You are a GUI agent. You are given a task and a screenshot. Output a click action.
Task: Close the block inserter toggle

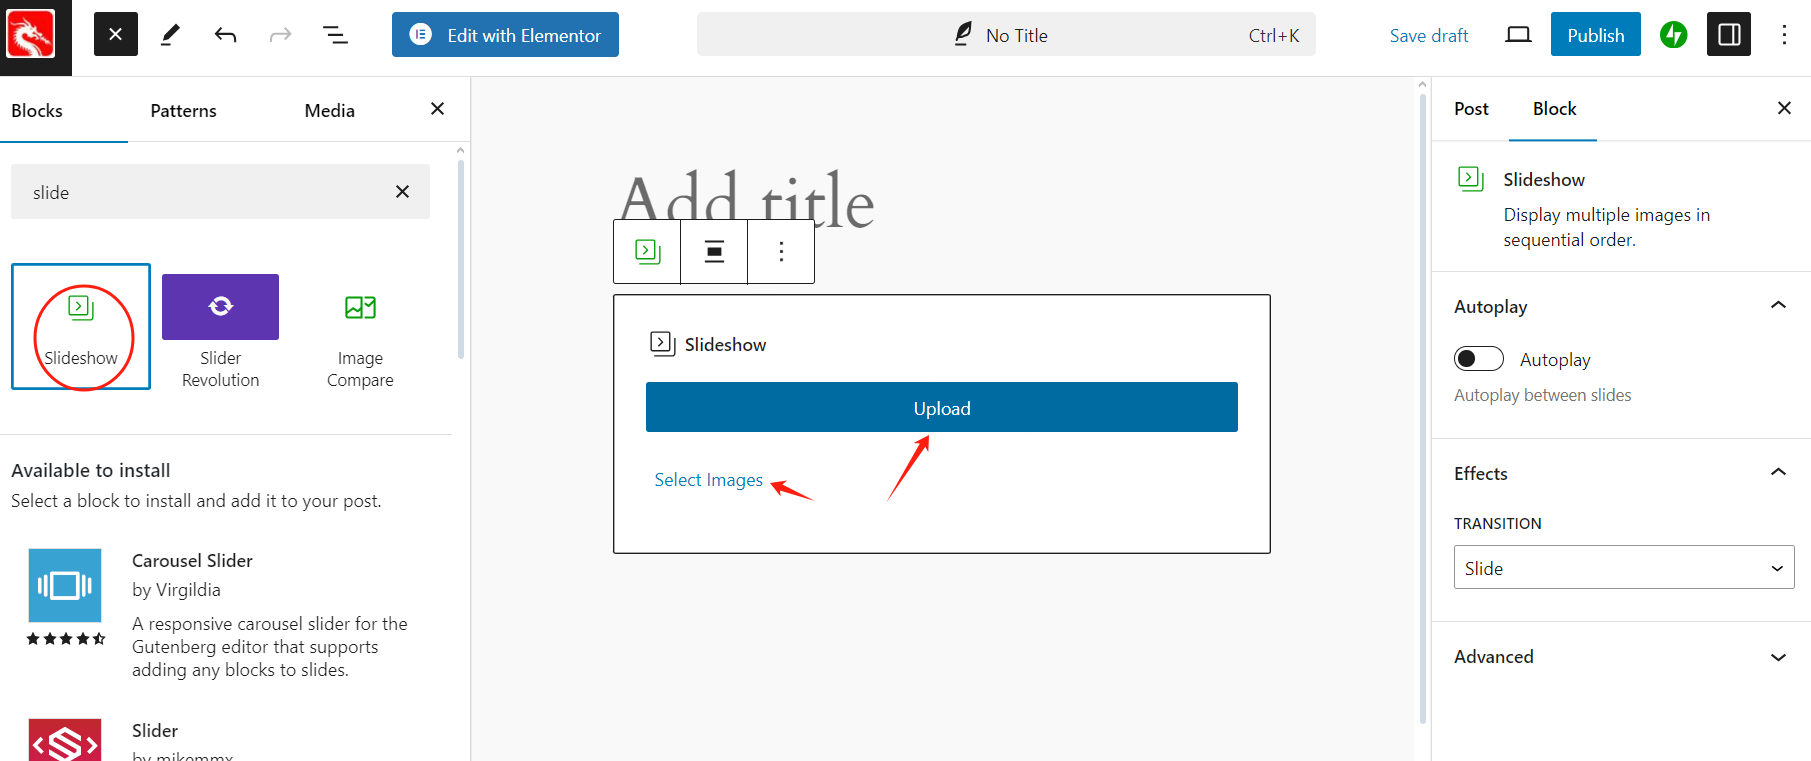(116, 35)
